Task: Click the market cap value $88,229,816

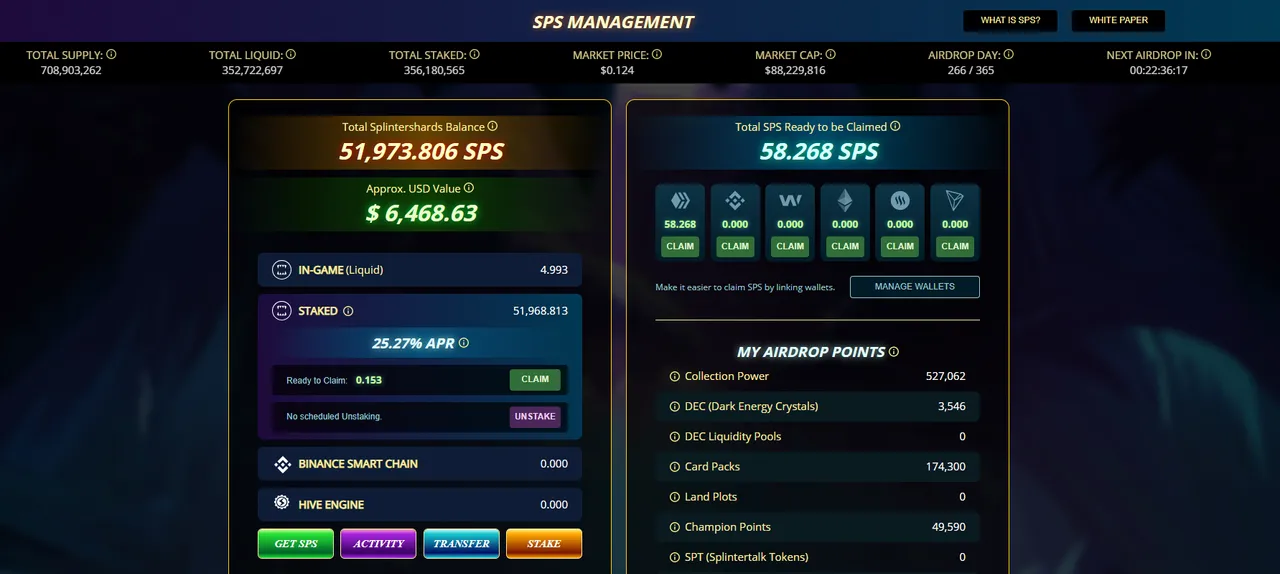Action: point(796,70)
